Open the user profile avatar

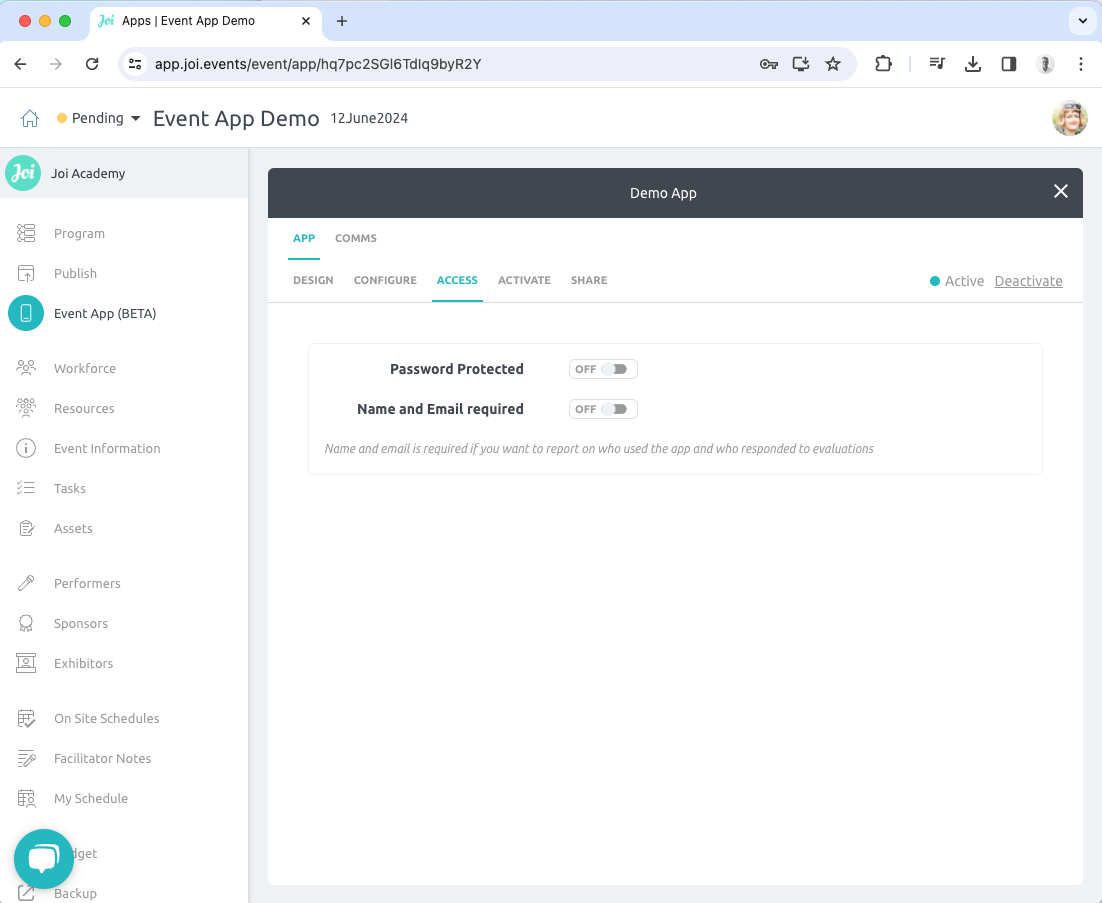[1070, 118]
